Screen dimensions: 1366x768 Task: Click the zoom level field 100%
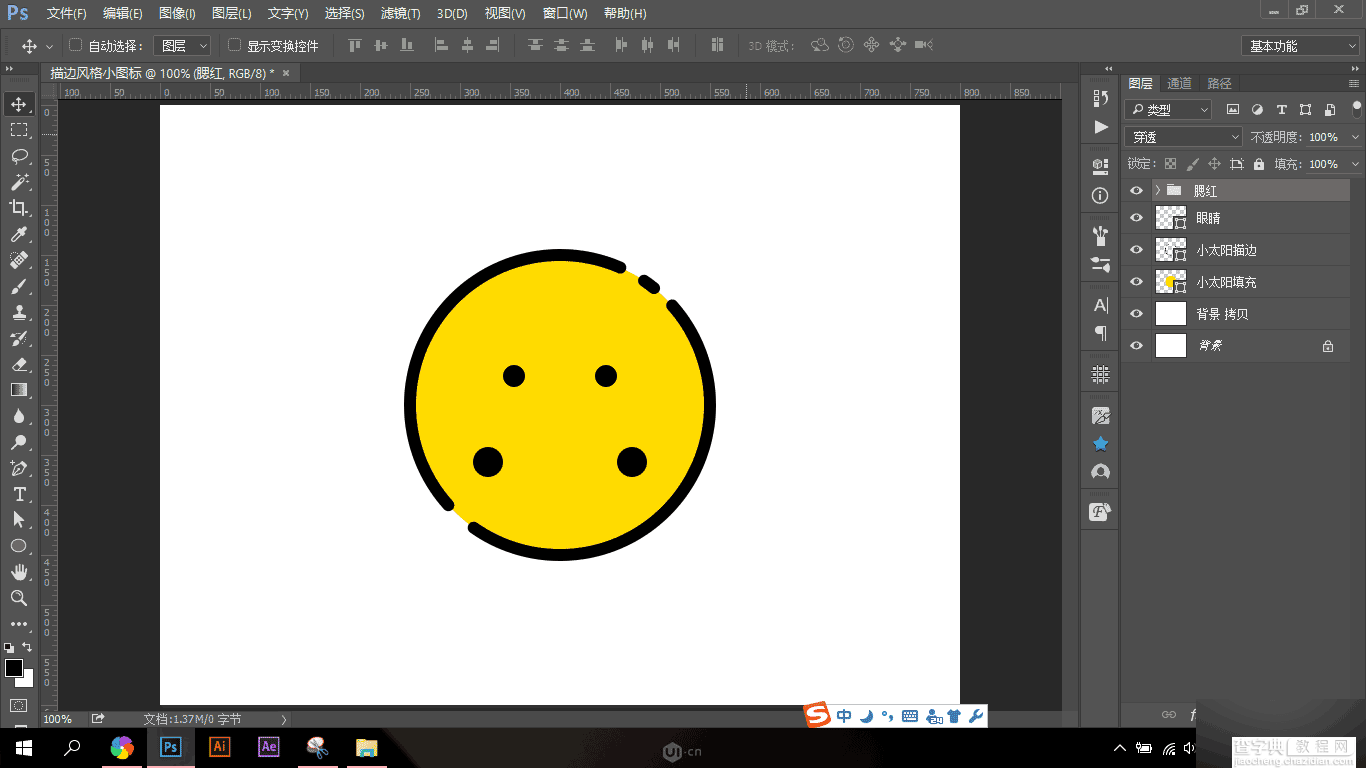pyautogui.click(x=58, y=719)
